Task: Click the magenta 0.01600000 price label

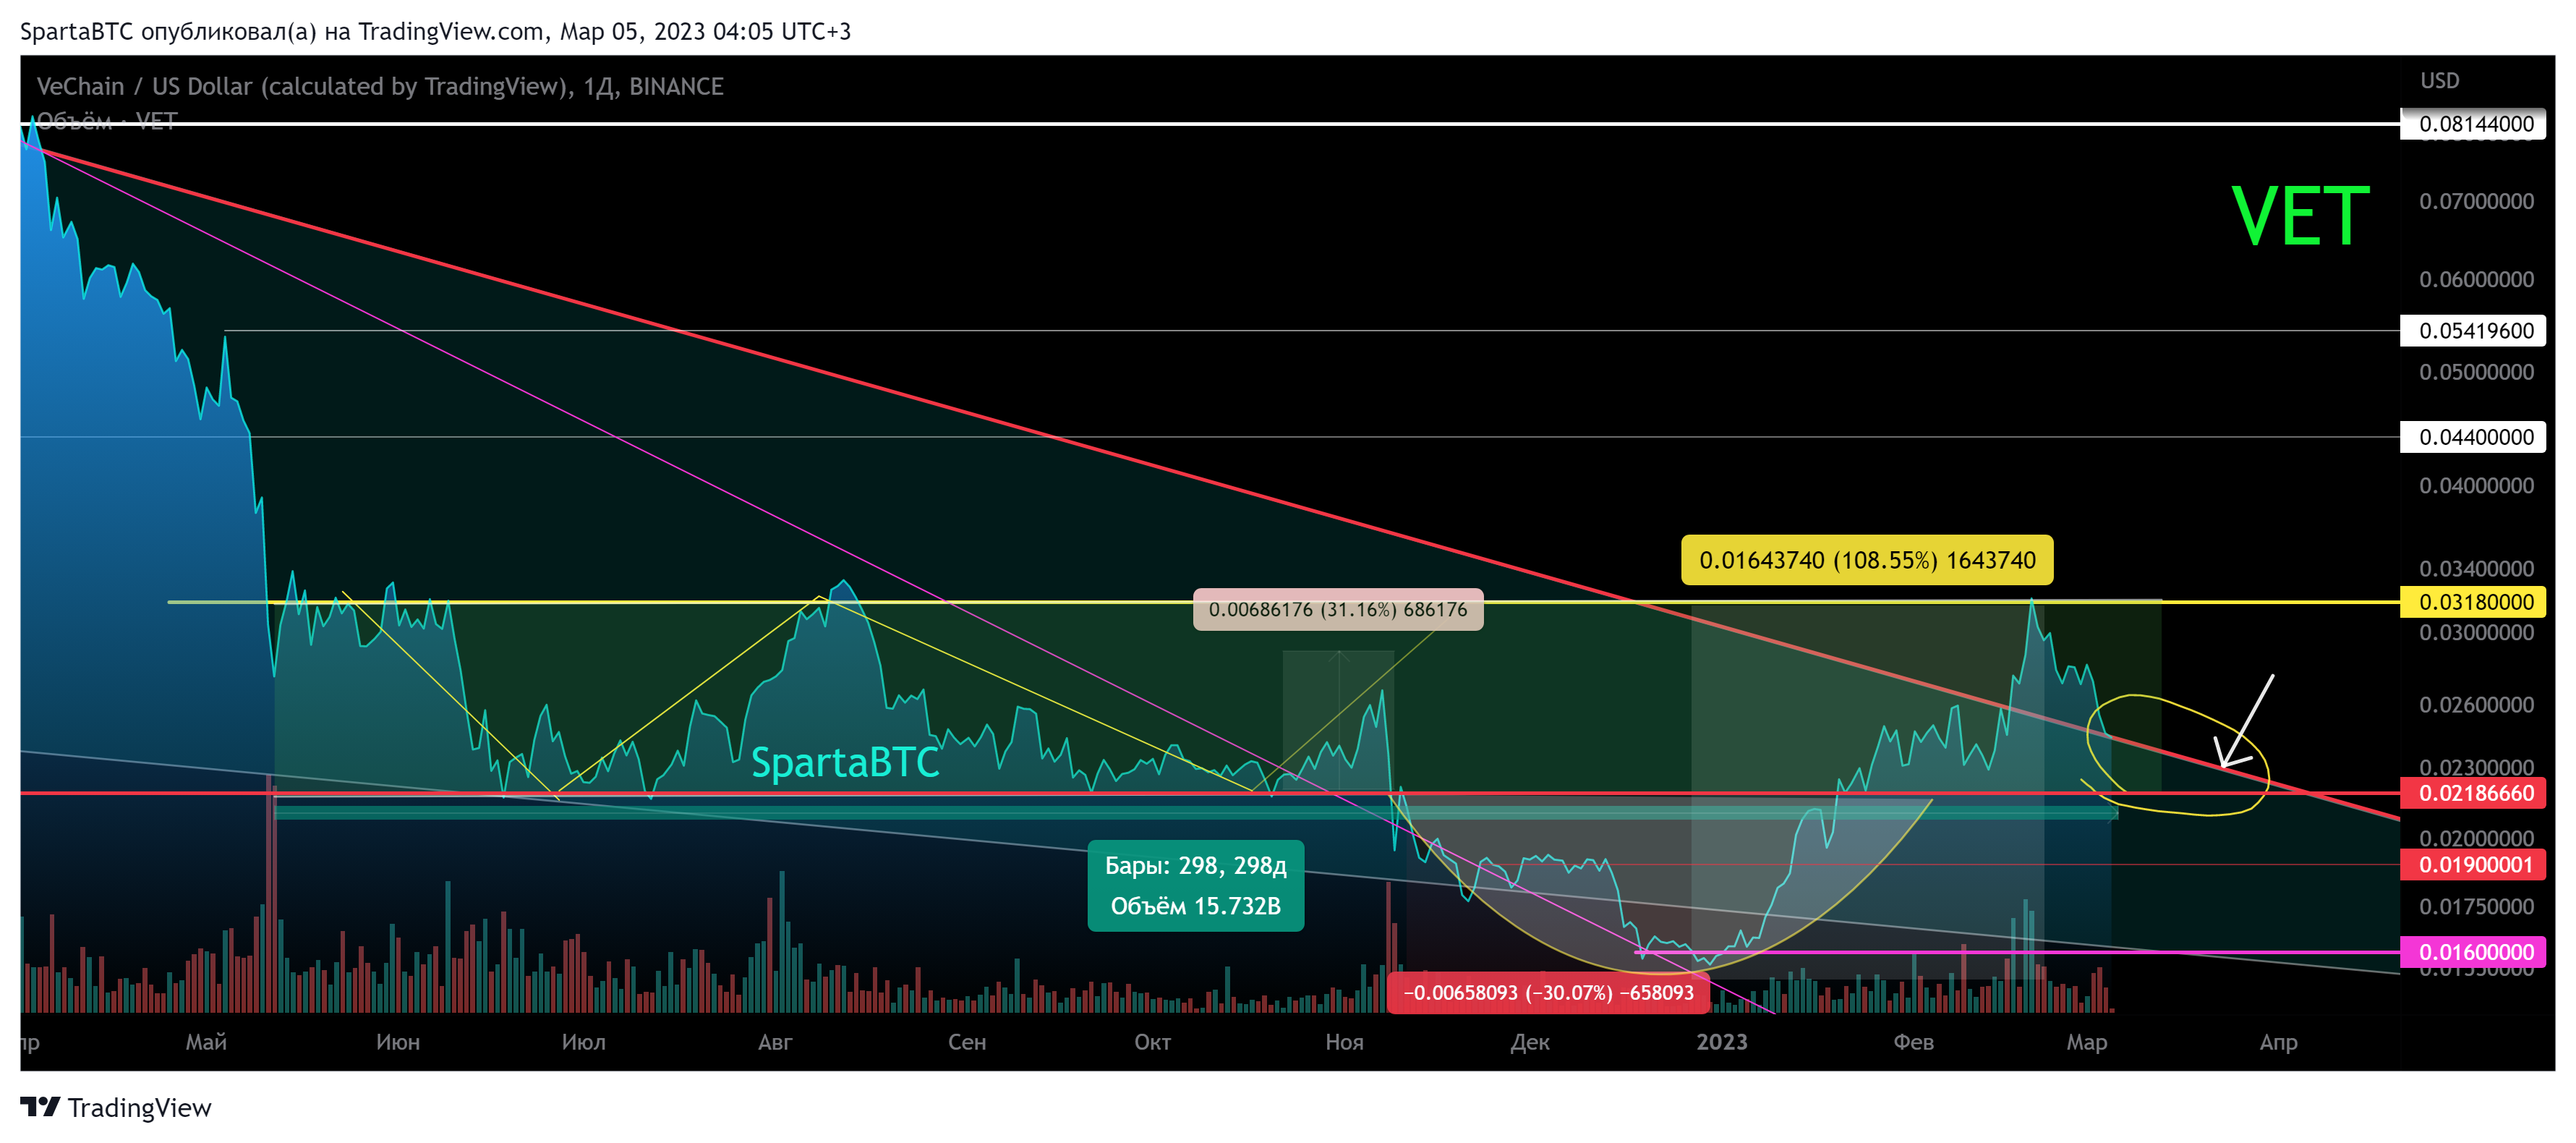Action: tap(2472, 952)
